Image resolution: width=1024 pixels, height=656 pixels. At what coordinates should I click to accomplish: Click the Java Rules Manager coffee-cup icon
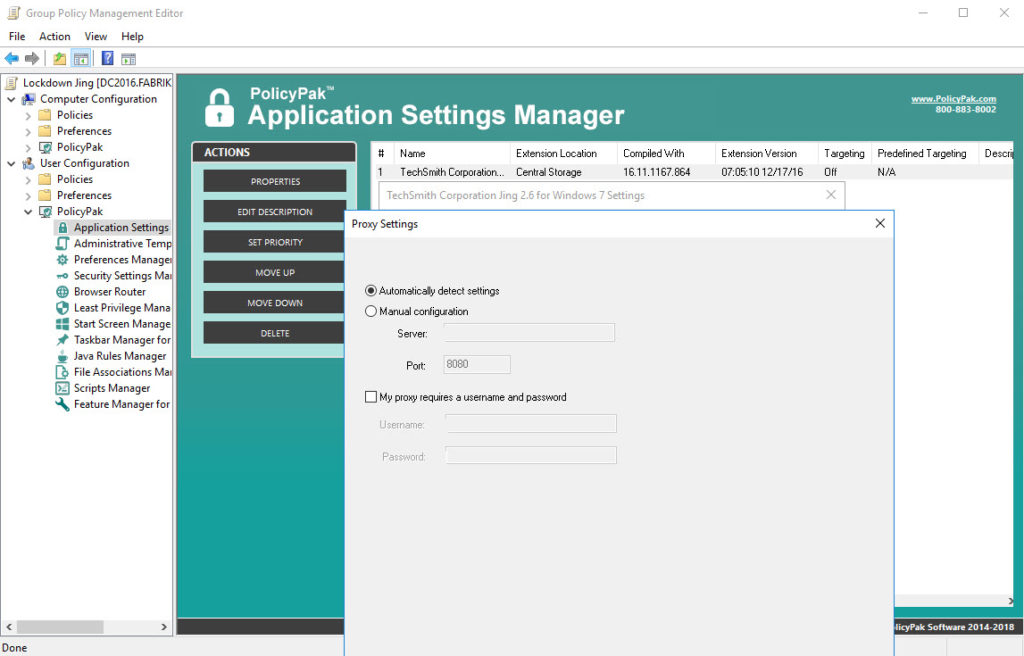[x=63, y=356]
